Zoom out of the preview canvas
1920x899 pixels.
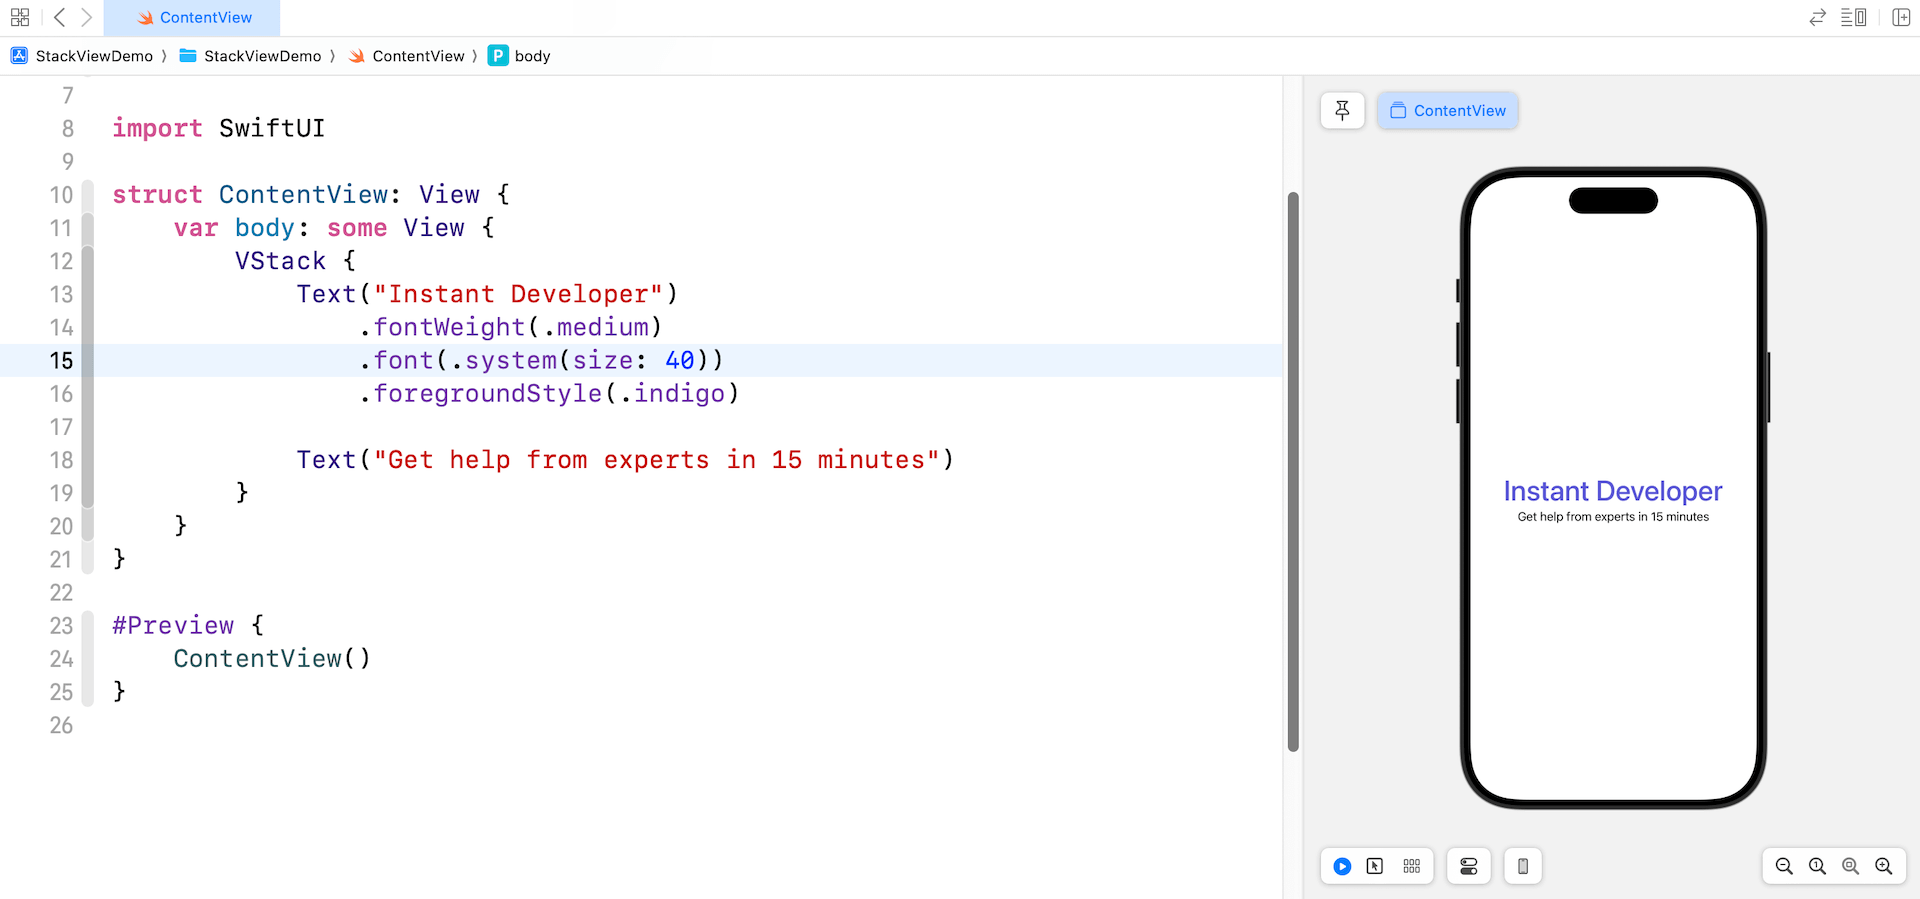coord(1784,866)
